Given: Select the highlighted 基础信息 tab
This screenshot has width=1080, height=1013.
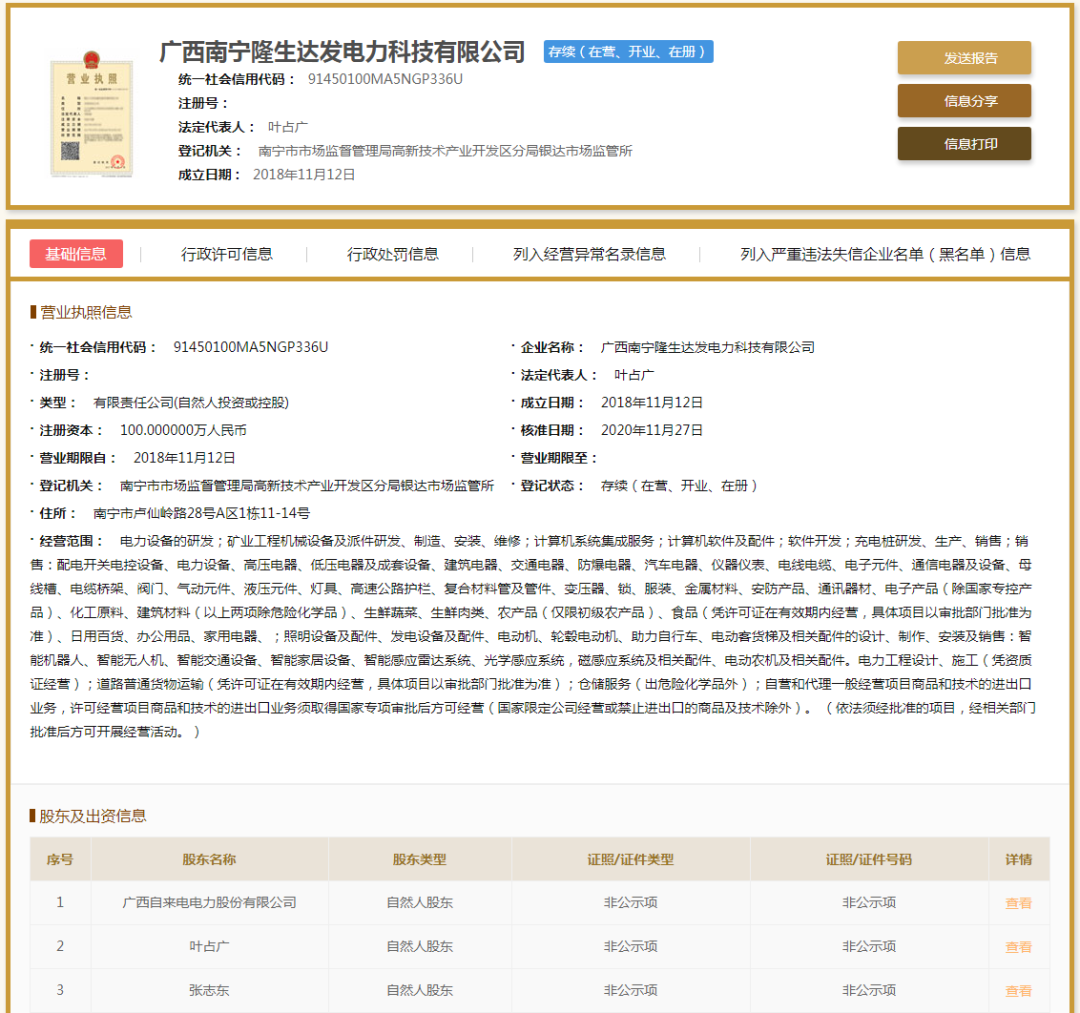Looking at the screenshot, I should 76,253.
